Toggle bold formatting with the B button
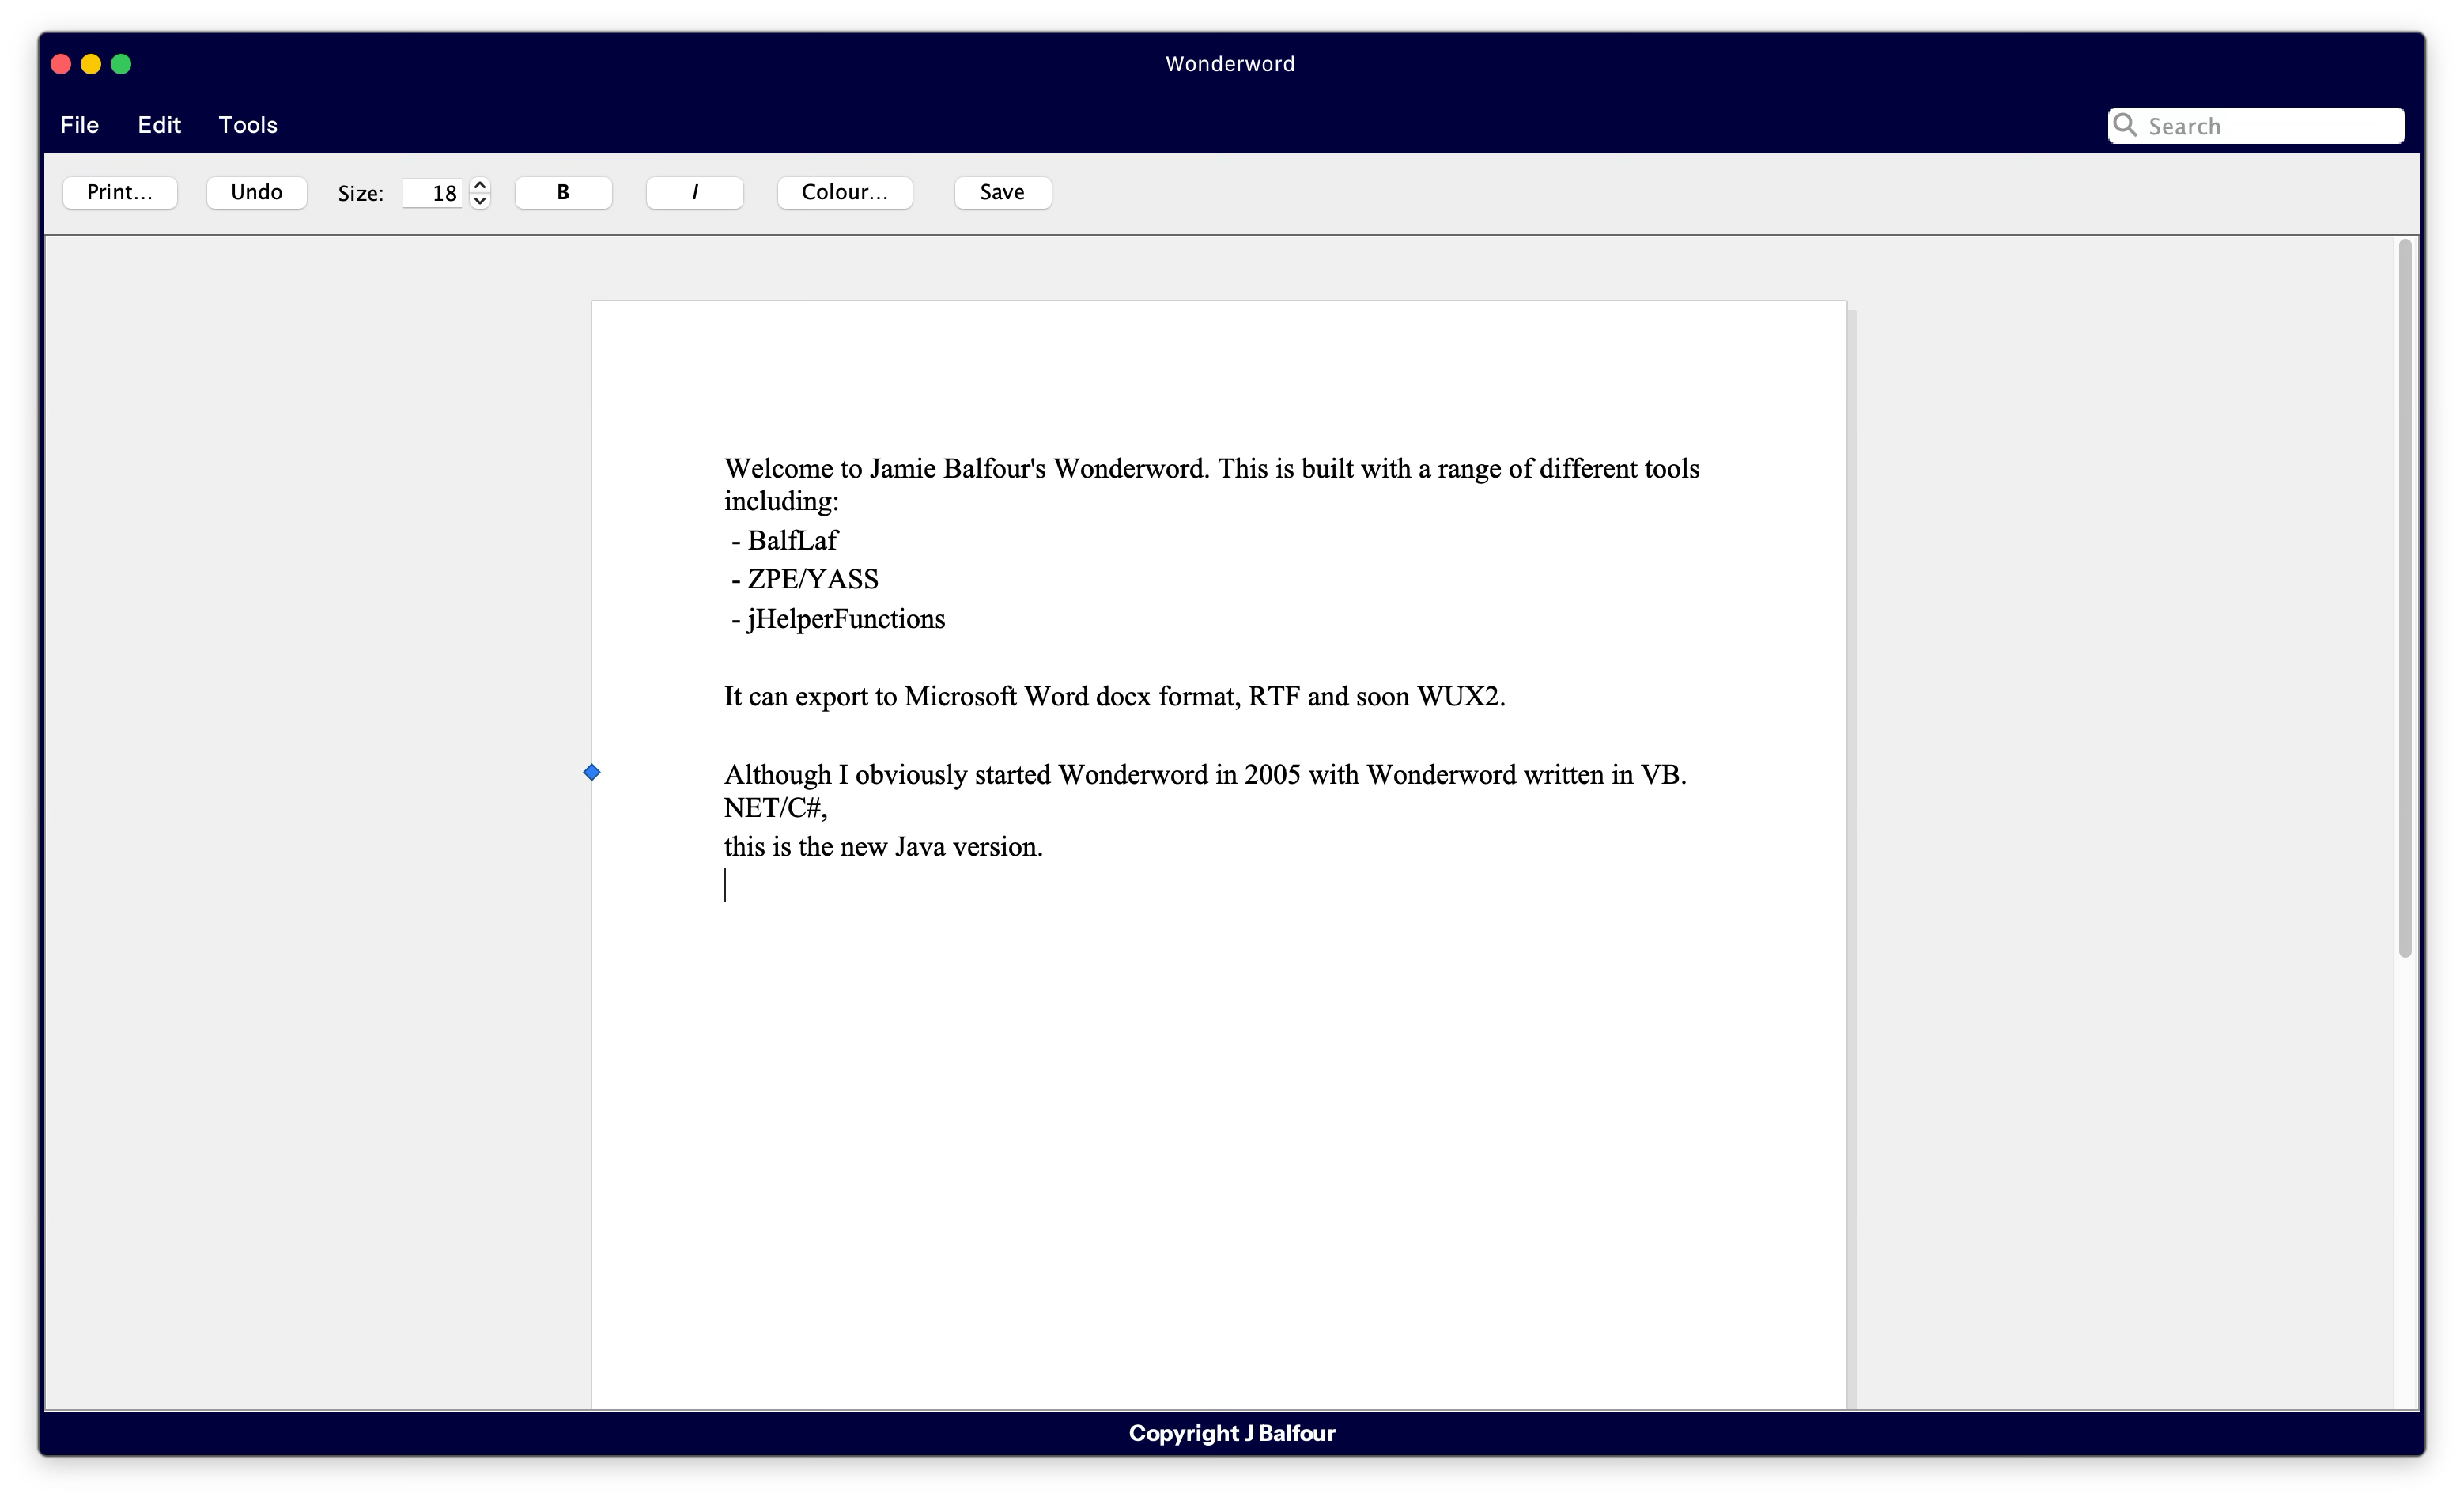Viewport: 2464px width, 1501px height. coord(563,192)
